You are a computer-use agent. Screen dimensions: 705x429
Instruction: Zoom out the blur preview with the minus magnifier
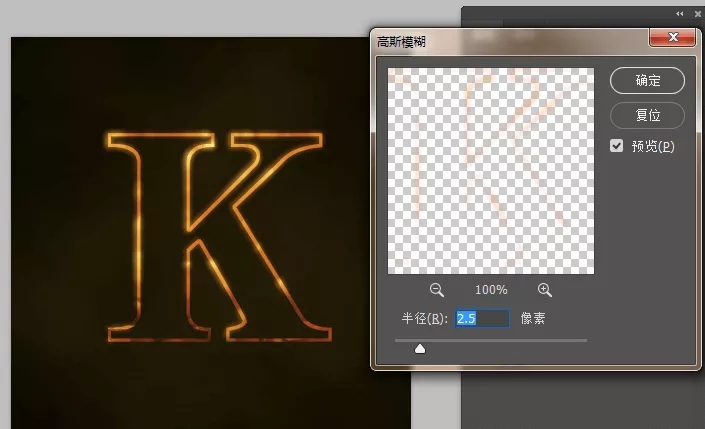click(436, 290)
